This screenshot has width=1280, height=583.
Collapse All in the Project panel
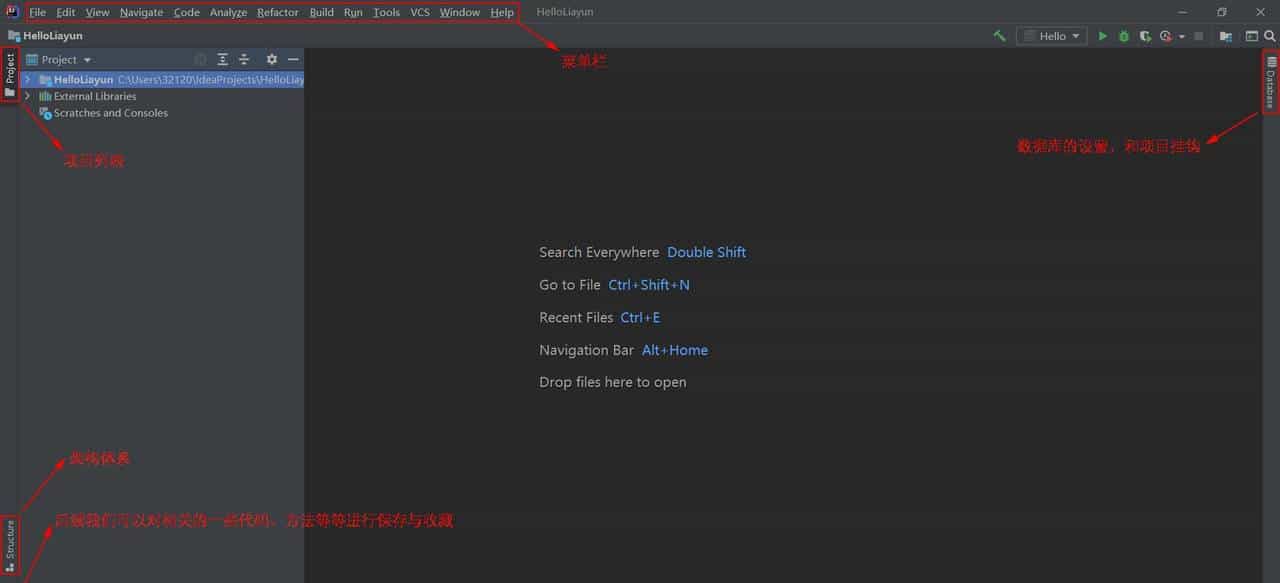244,59
